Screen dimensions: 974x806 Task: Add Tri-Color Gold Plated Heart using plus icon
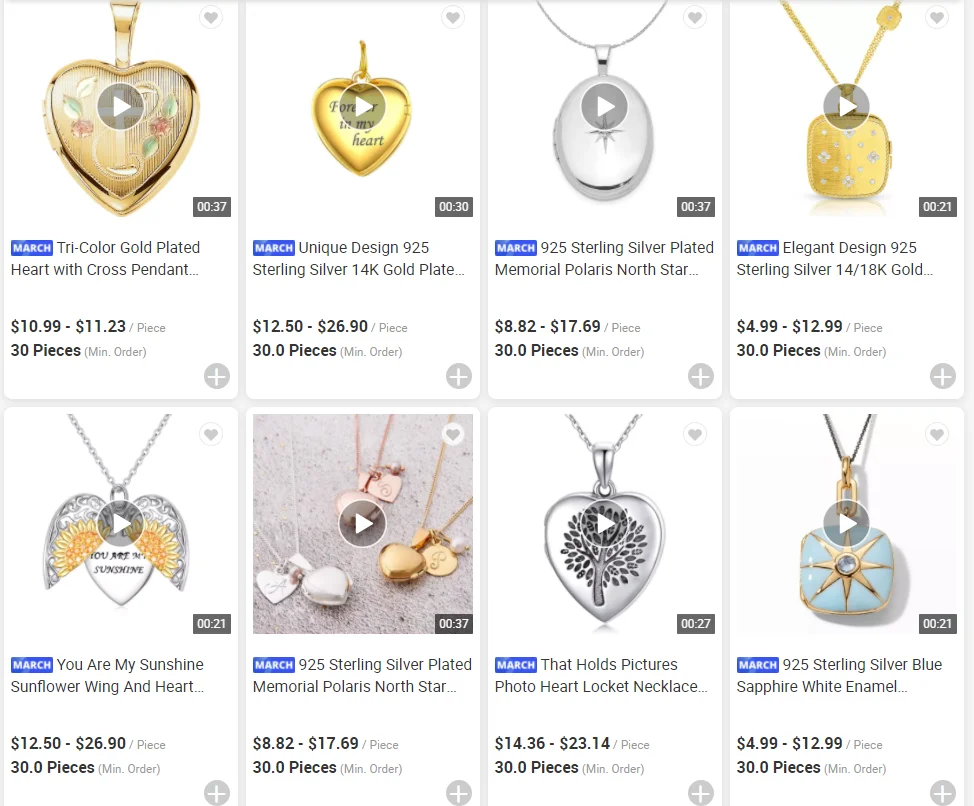click(x=217, y=376)
